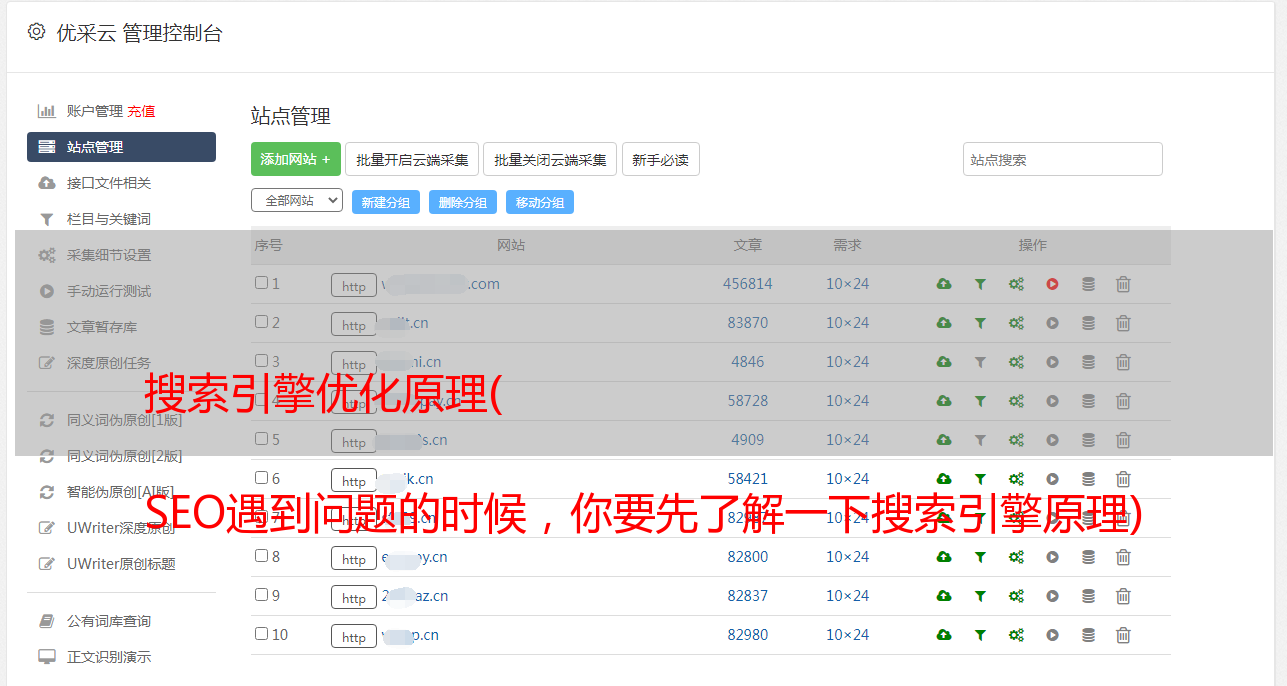This screenshot has width=1287, height=686.
Task: Check the checkbox for site row 6
Action: coord(261,478)
